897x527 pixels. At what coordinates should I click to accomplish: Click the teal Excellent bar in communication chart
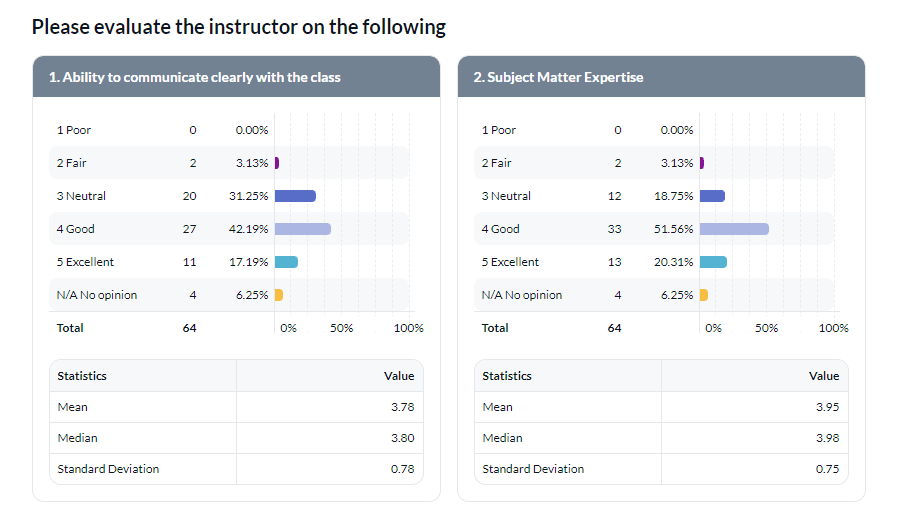pos(286,262)
